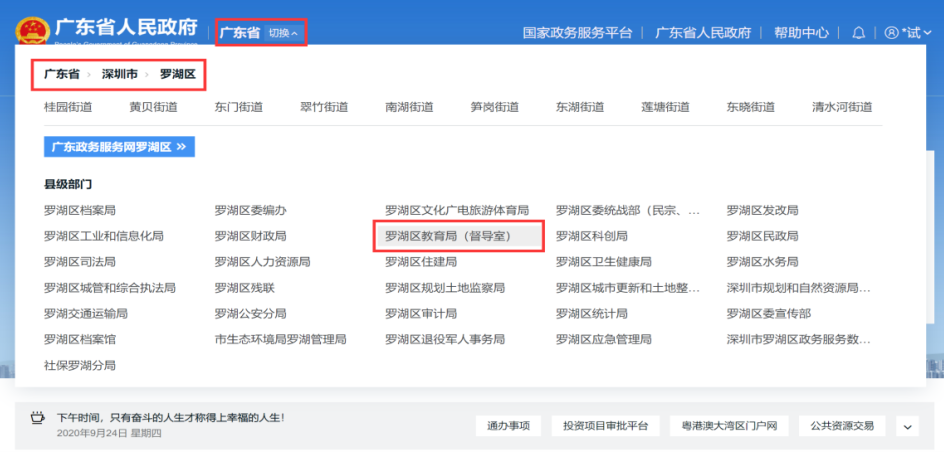Viewport: 944px width, 452px height.
Task: Select 罗湖区 in breadcrumb
Action: point(178,75)
